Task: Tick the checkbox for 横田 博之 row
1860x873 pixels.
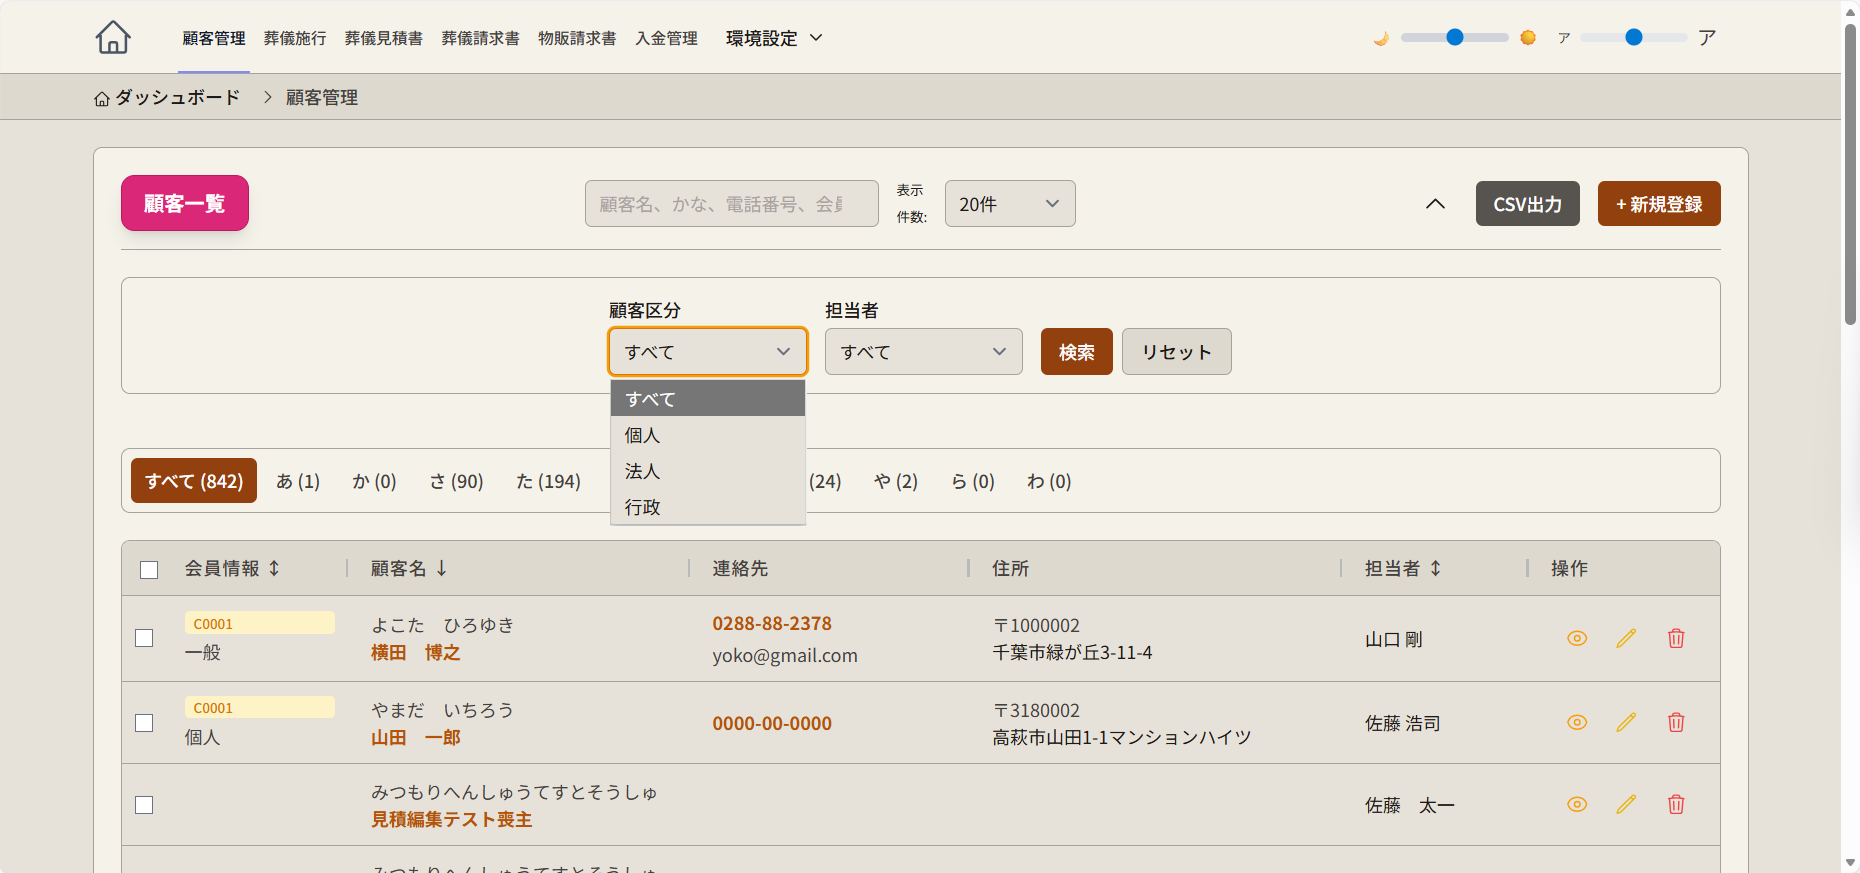Action: pos(145,638)
